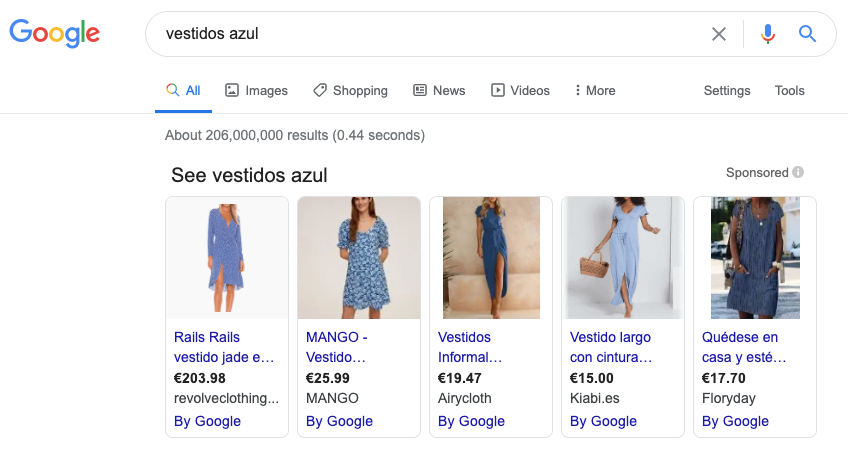Click By Google under Airycloth listing
The image size is (848, 457).
471,421
